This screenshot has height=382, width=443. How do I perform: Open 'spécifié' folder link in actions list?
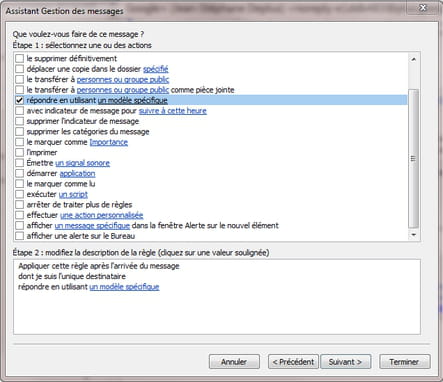[x=156, y=69]
